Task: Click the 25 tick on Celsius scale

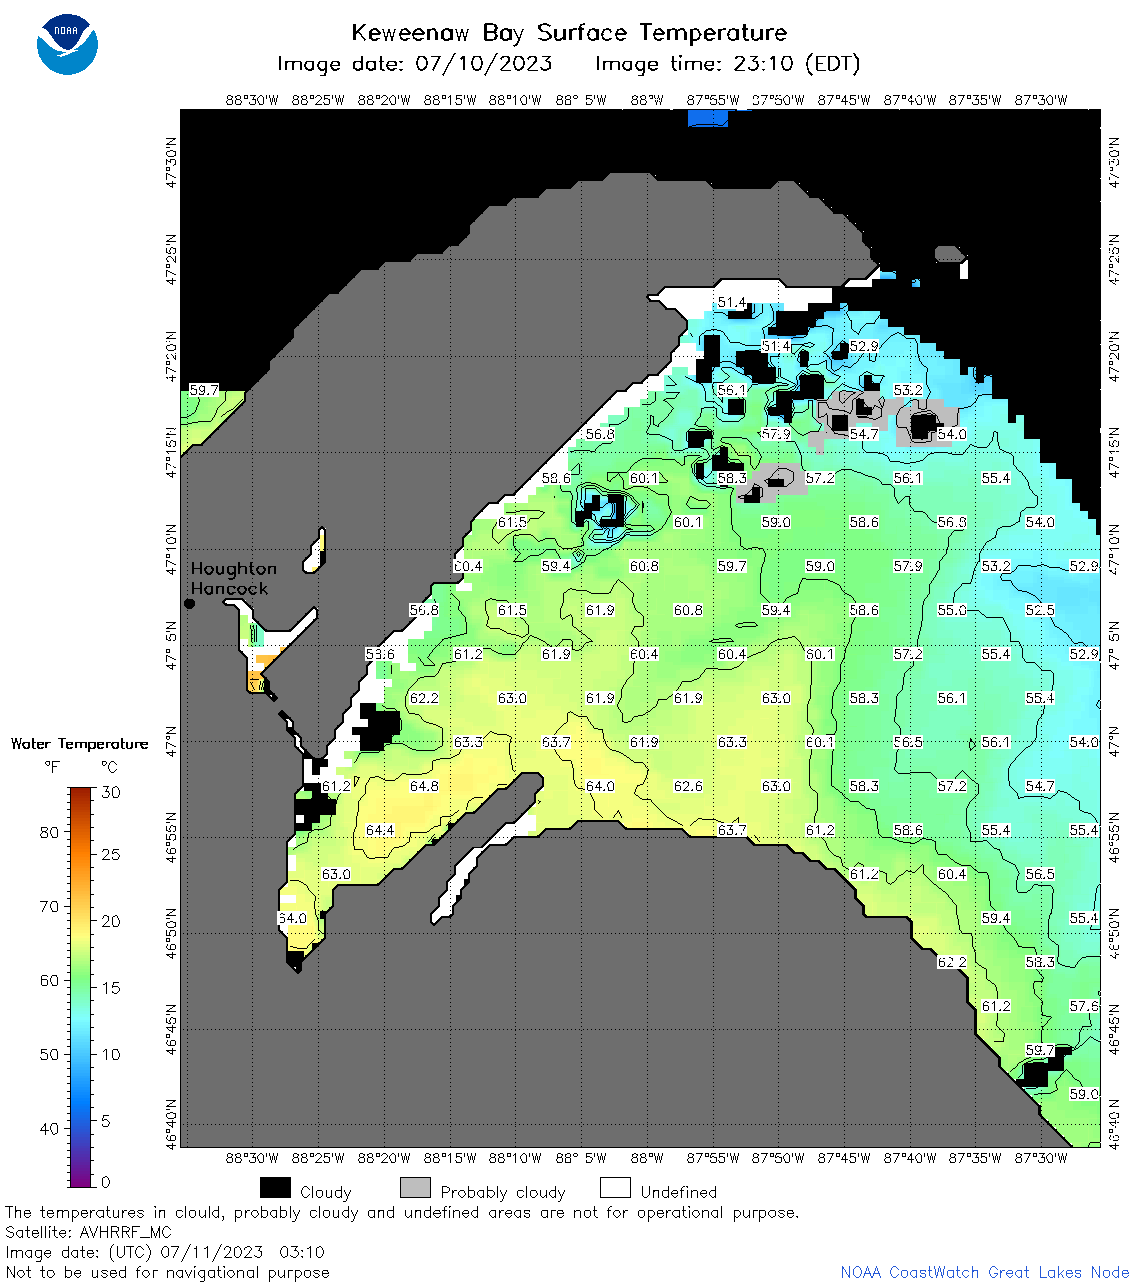Action: pyautogui.click(x=110, y=854)
